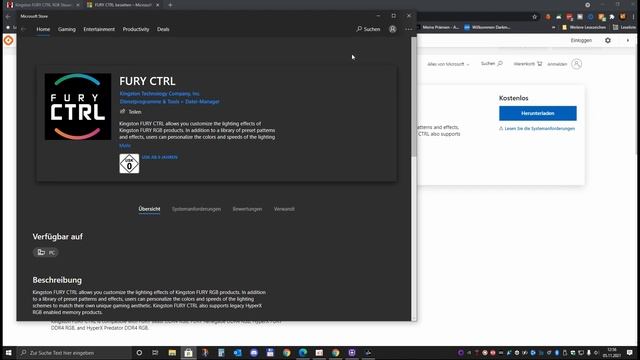Open Discord from the taskbar
The image size is (640, 360).
click(x=254, y=353)
